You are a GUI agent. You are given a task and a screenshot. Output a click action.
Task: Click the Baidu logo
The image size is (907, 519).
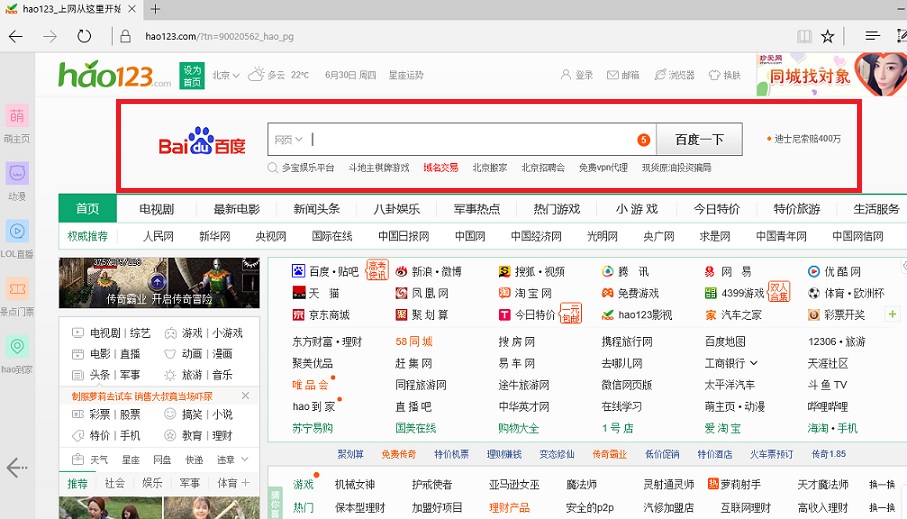tap(202, 141)
